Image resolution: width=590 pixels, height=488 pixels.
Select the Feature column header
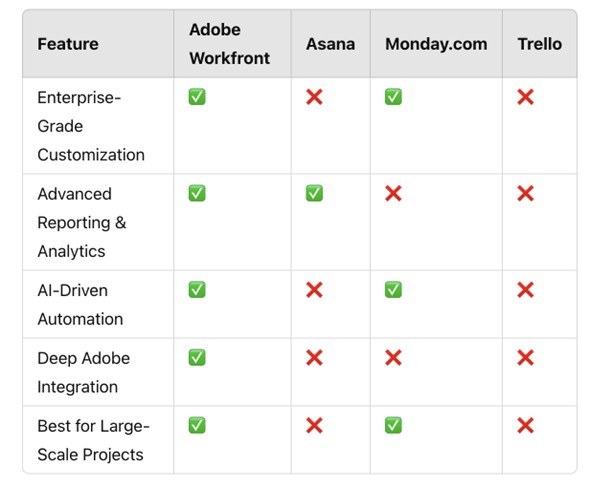coord(68,44)
